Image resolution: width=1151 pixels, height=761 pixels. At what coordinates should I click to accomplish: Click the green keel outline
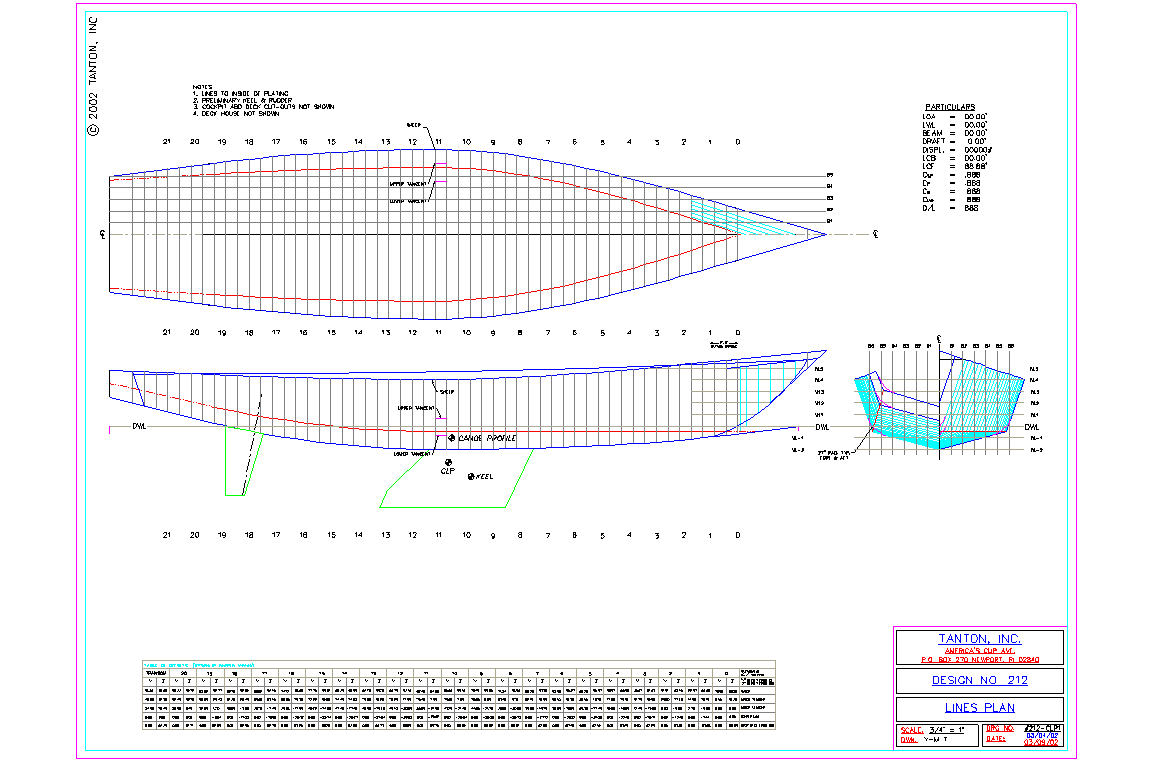click(457, 478)
